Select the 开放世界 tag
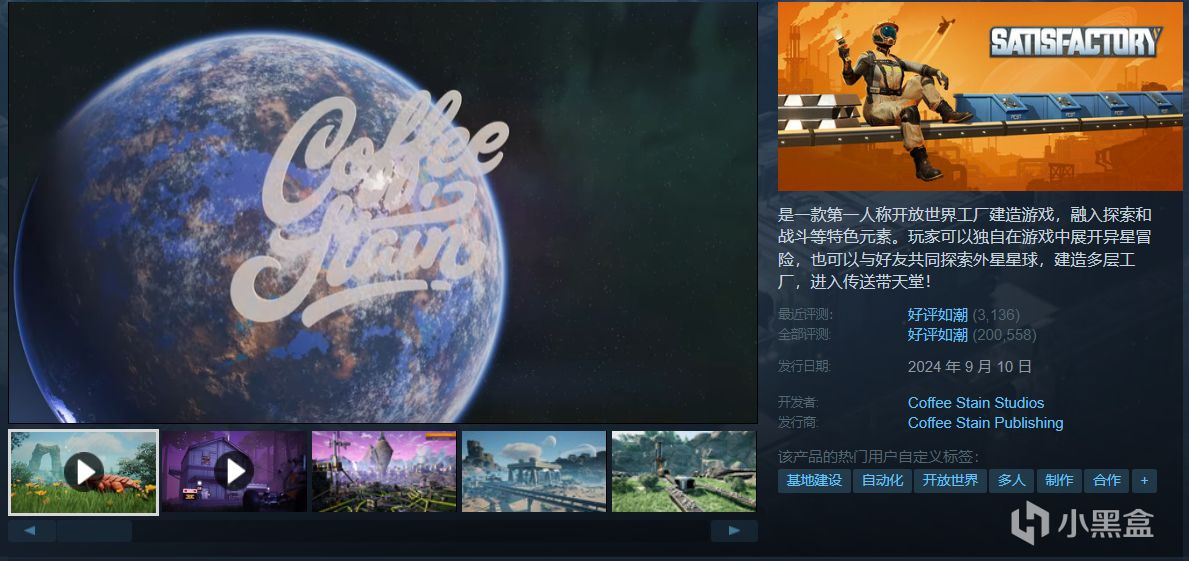The height and width of the screenshot is (561, 1189). tap(950, 481)
